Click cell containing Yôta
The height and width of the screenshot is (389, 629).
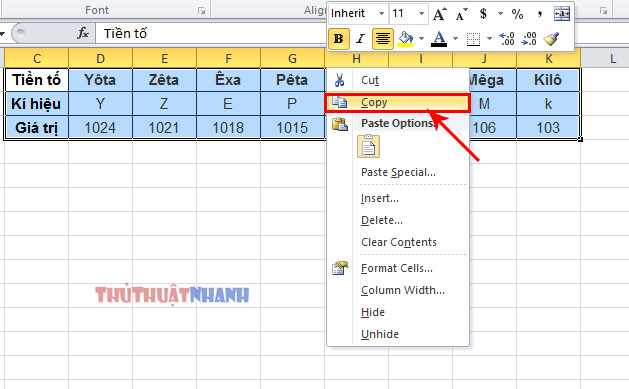100,80
